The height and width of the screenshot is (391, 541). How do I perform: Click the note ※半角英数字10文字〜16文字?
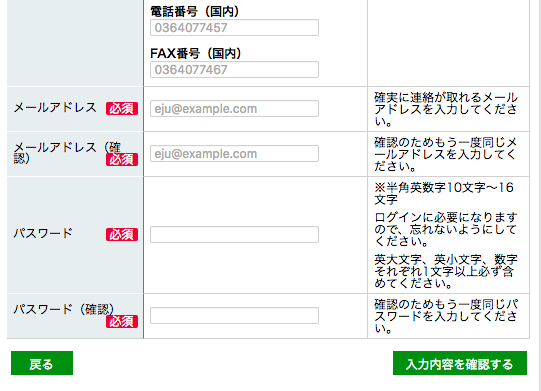pyautogui.click(x=444, y=194)
